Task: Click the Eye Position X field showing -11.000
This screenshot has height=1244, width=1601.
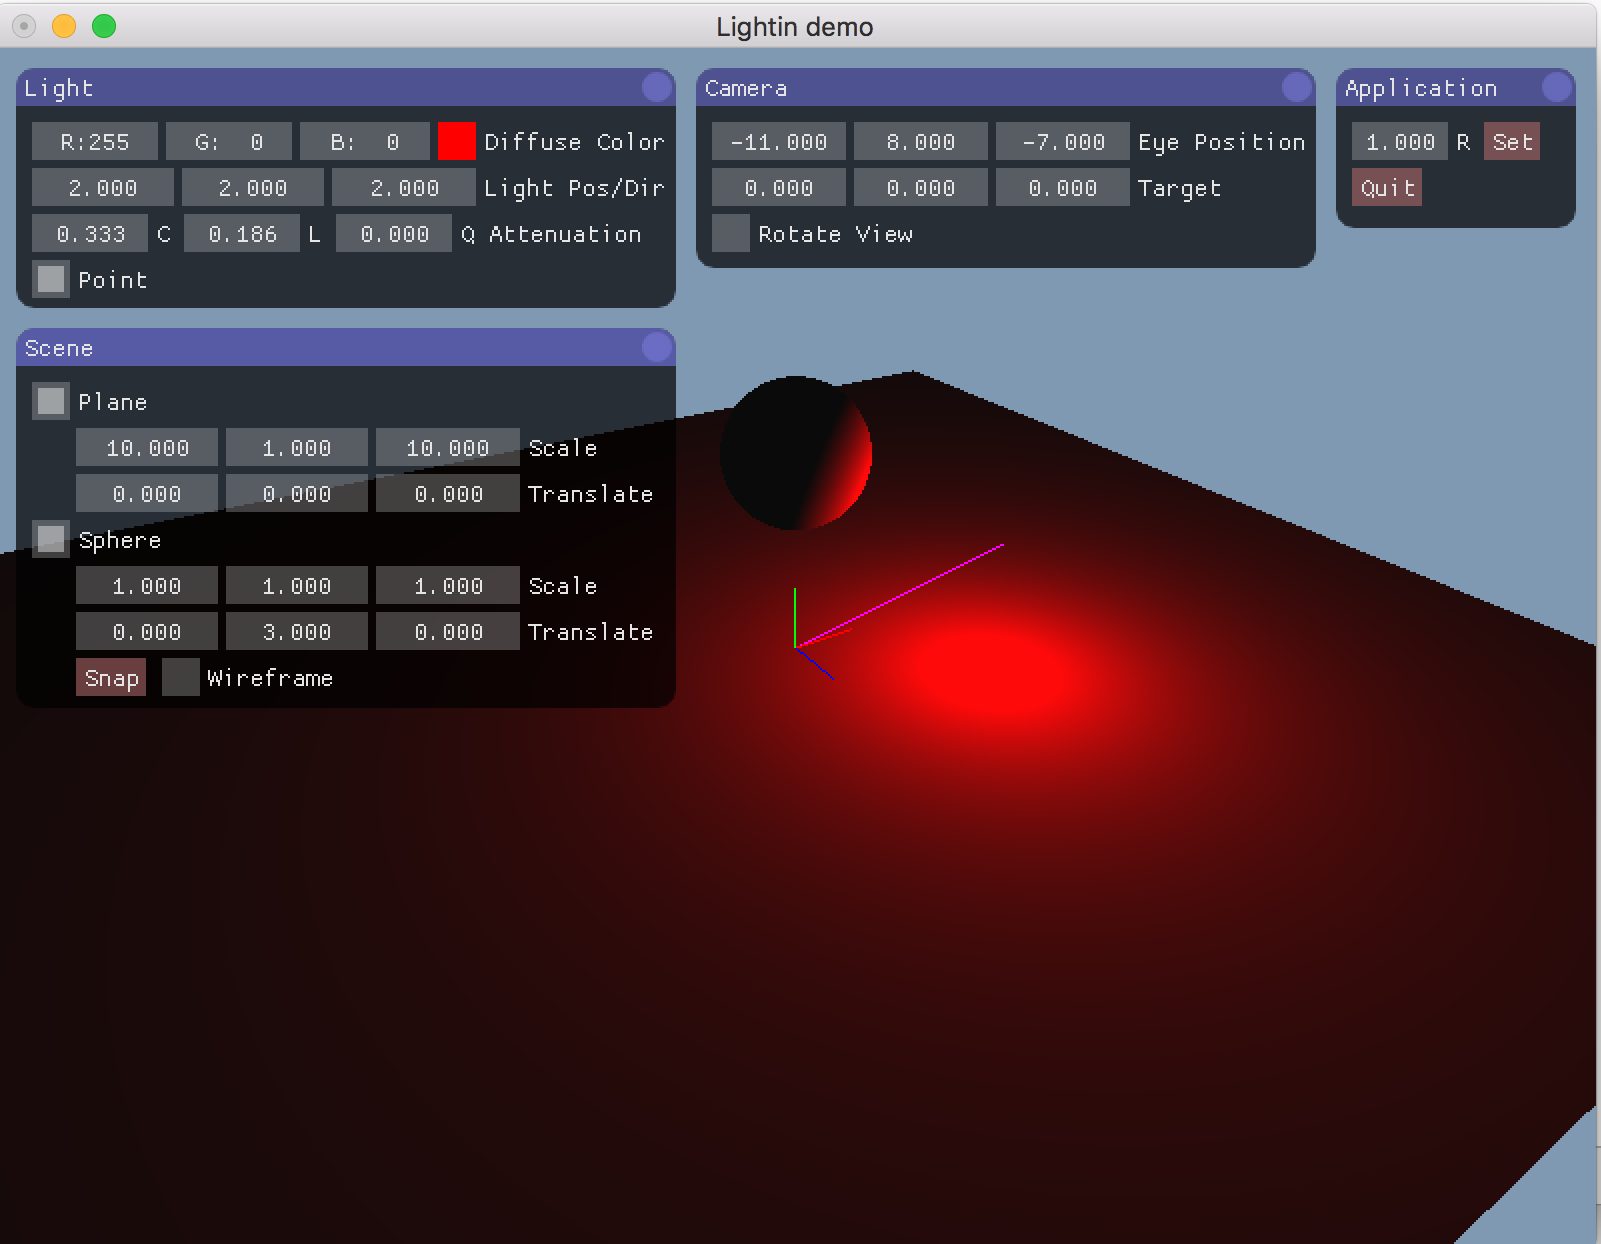Action: [778, 142]
